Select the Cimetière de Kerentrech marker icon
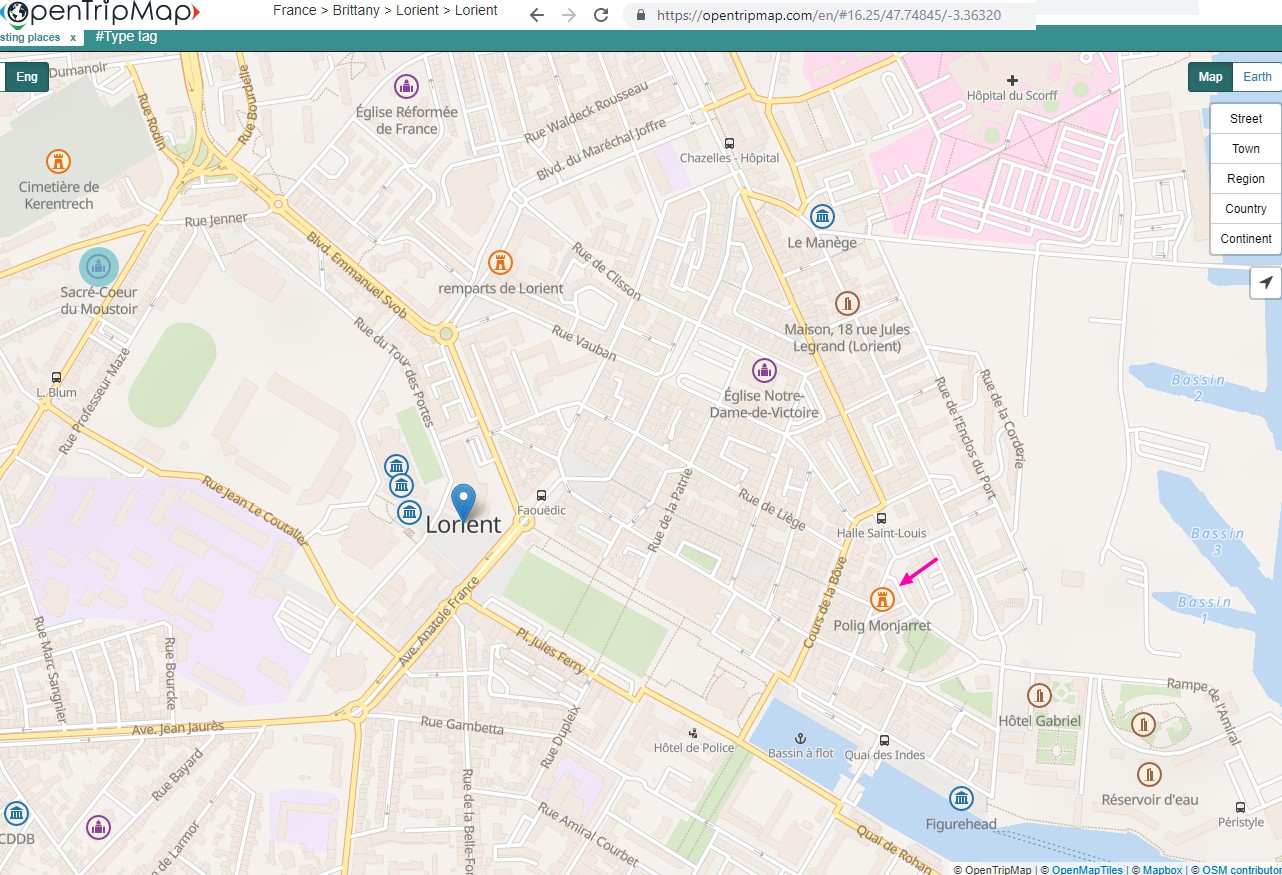Image resolution: width=1282 pixels, height=875 pixels. [x=59, y=161]
